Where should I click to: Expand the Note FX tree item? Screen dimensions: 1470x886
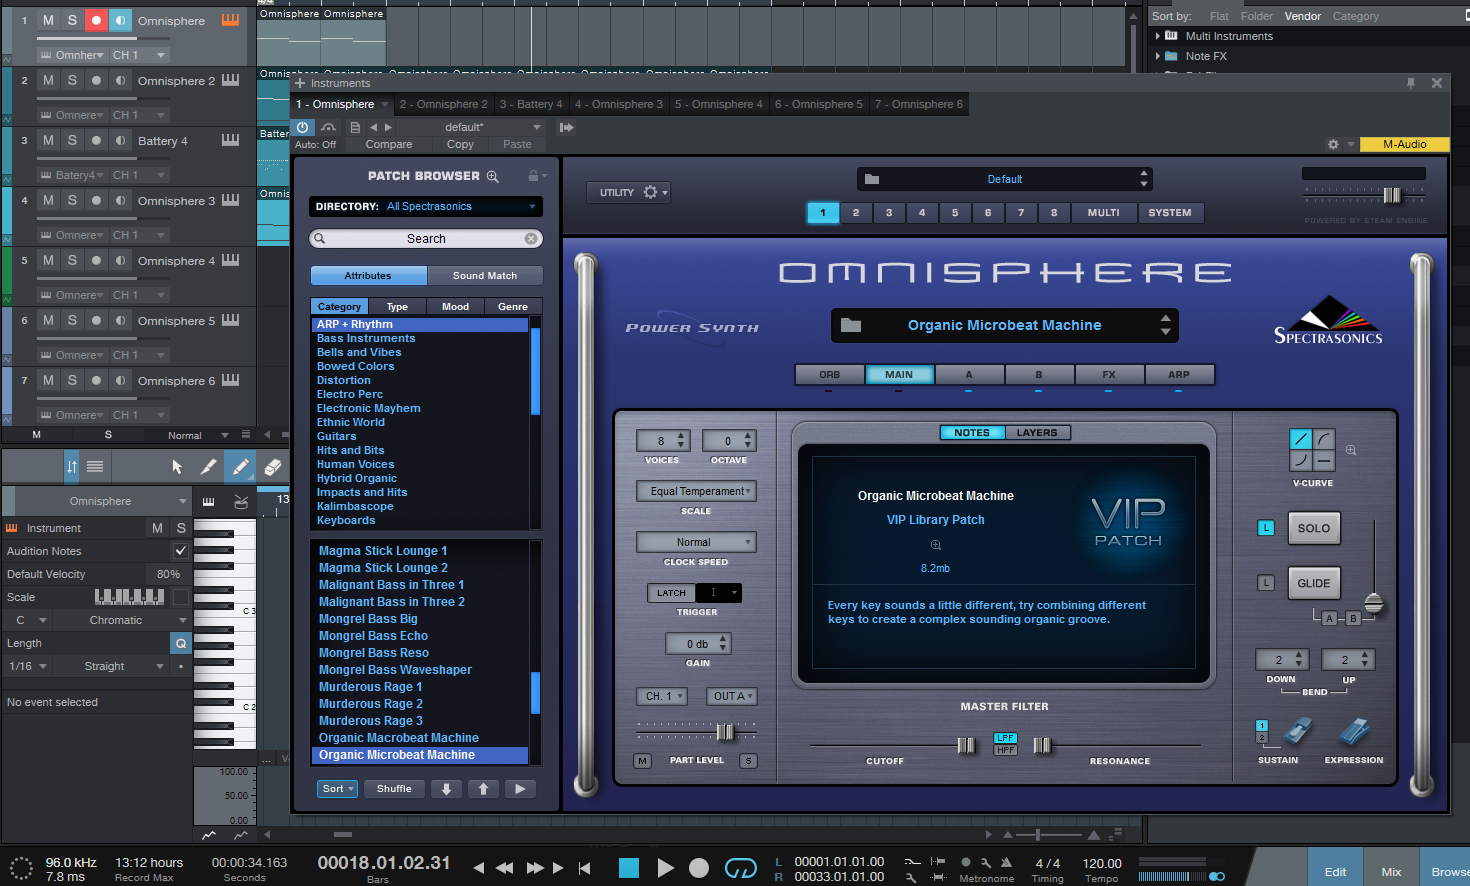tap(1158, 56)
